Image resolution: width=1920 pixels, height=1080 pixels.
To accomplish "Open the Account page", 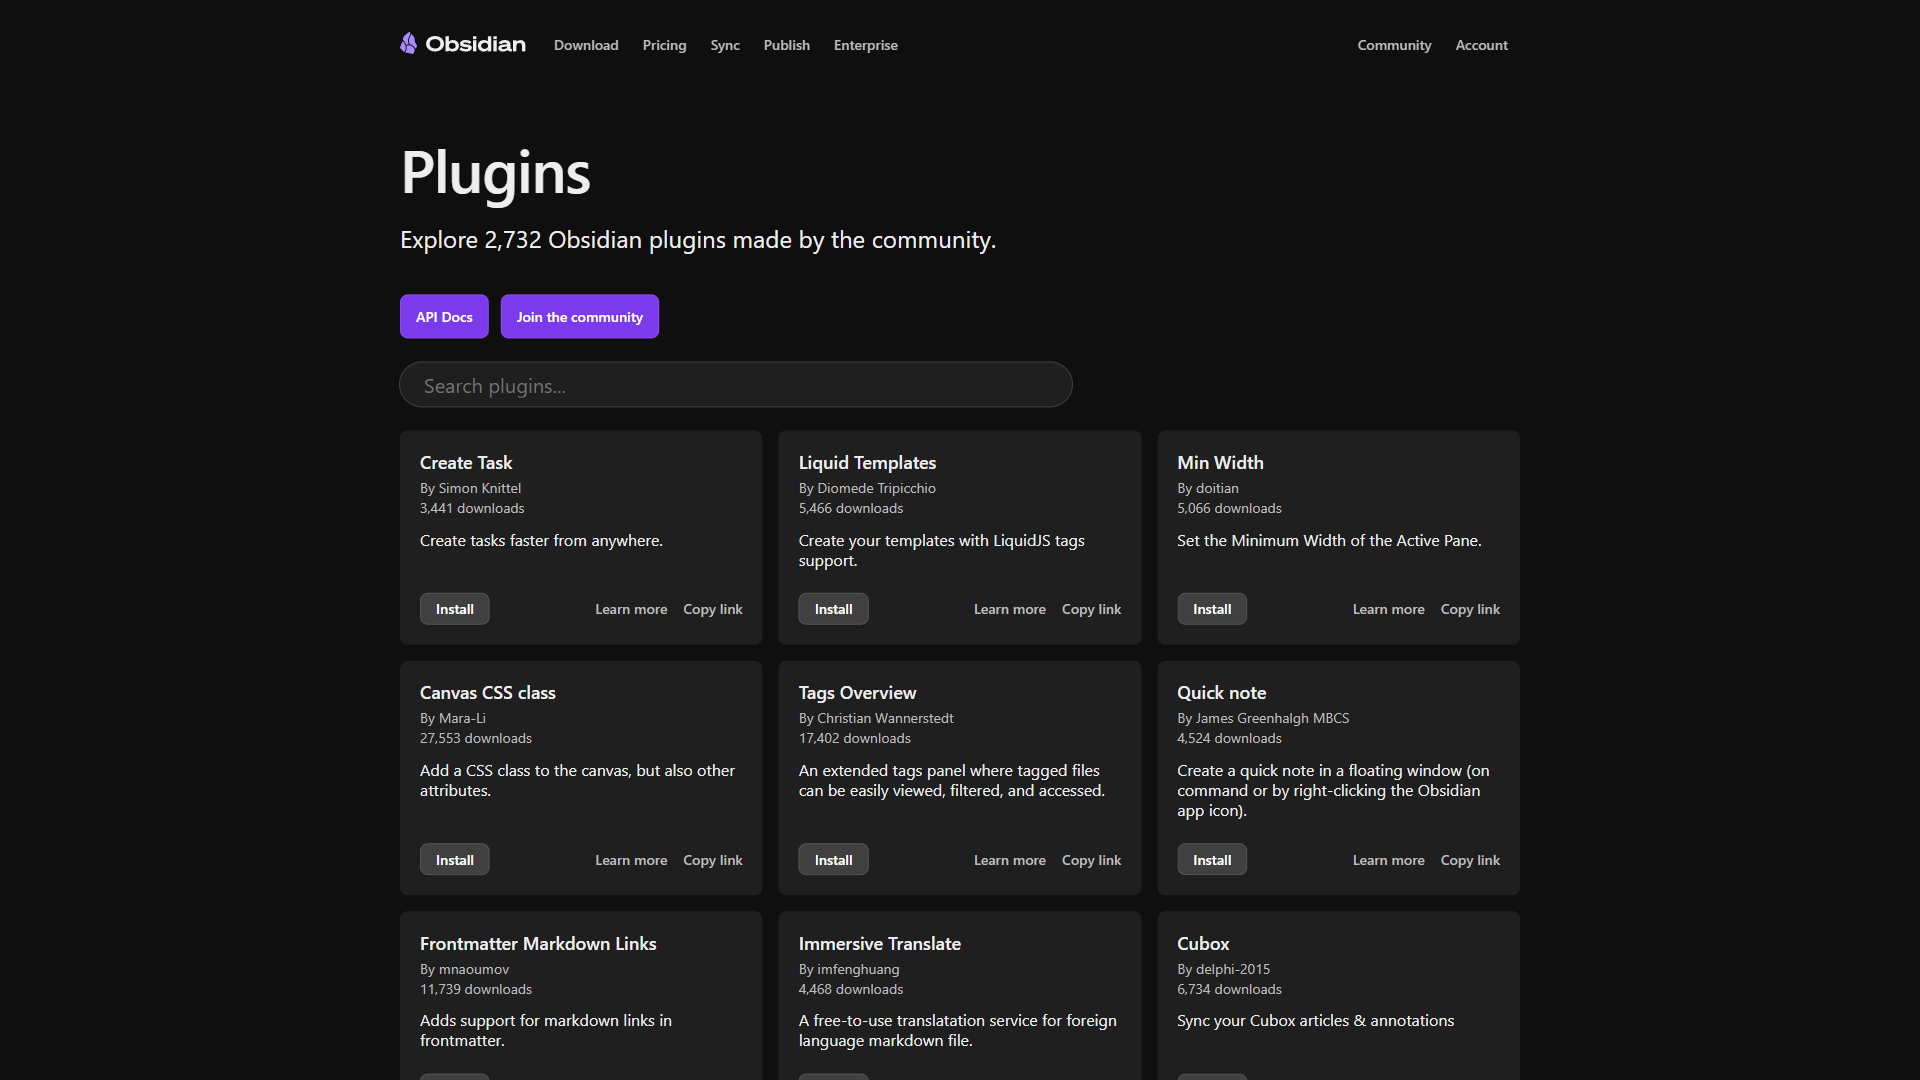I will click(1481, 45).
